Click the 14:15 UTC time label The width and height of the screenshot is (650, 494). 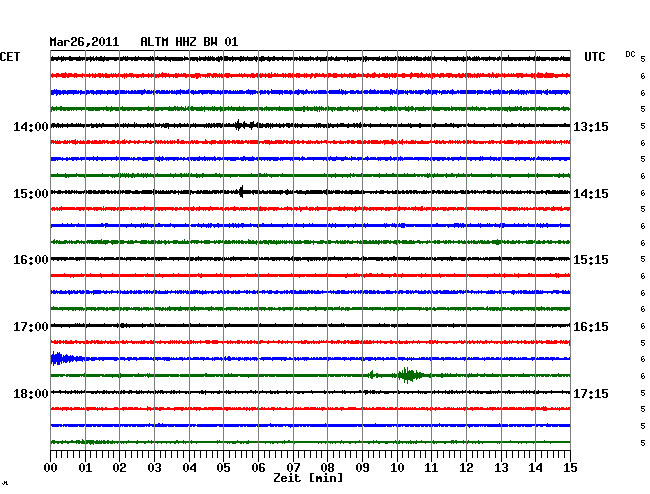(x=591, y=194)
